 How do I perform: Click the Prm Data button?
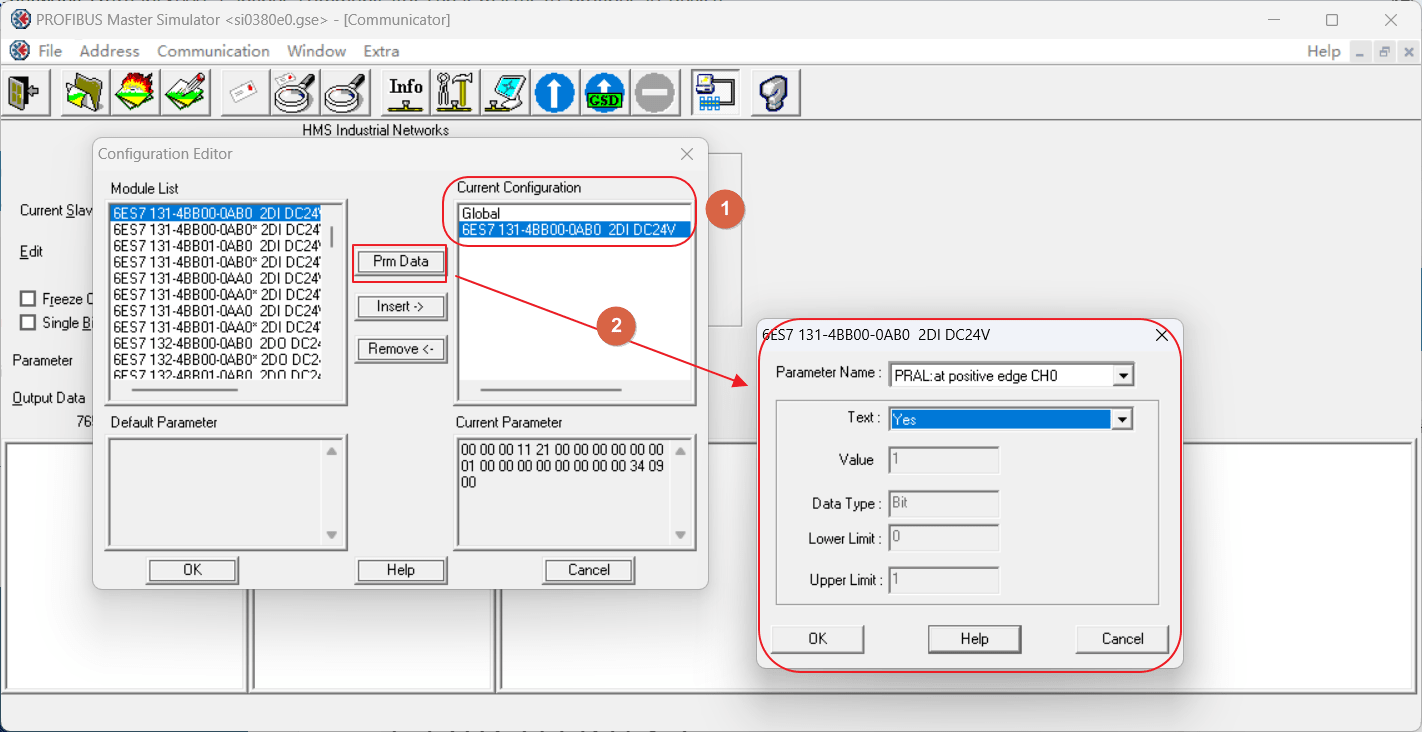(x=400, y=261)
